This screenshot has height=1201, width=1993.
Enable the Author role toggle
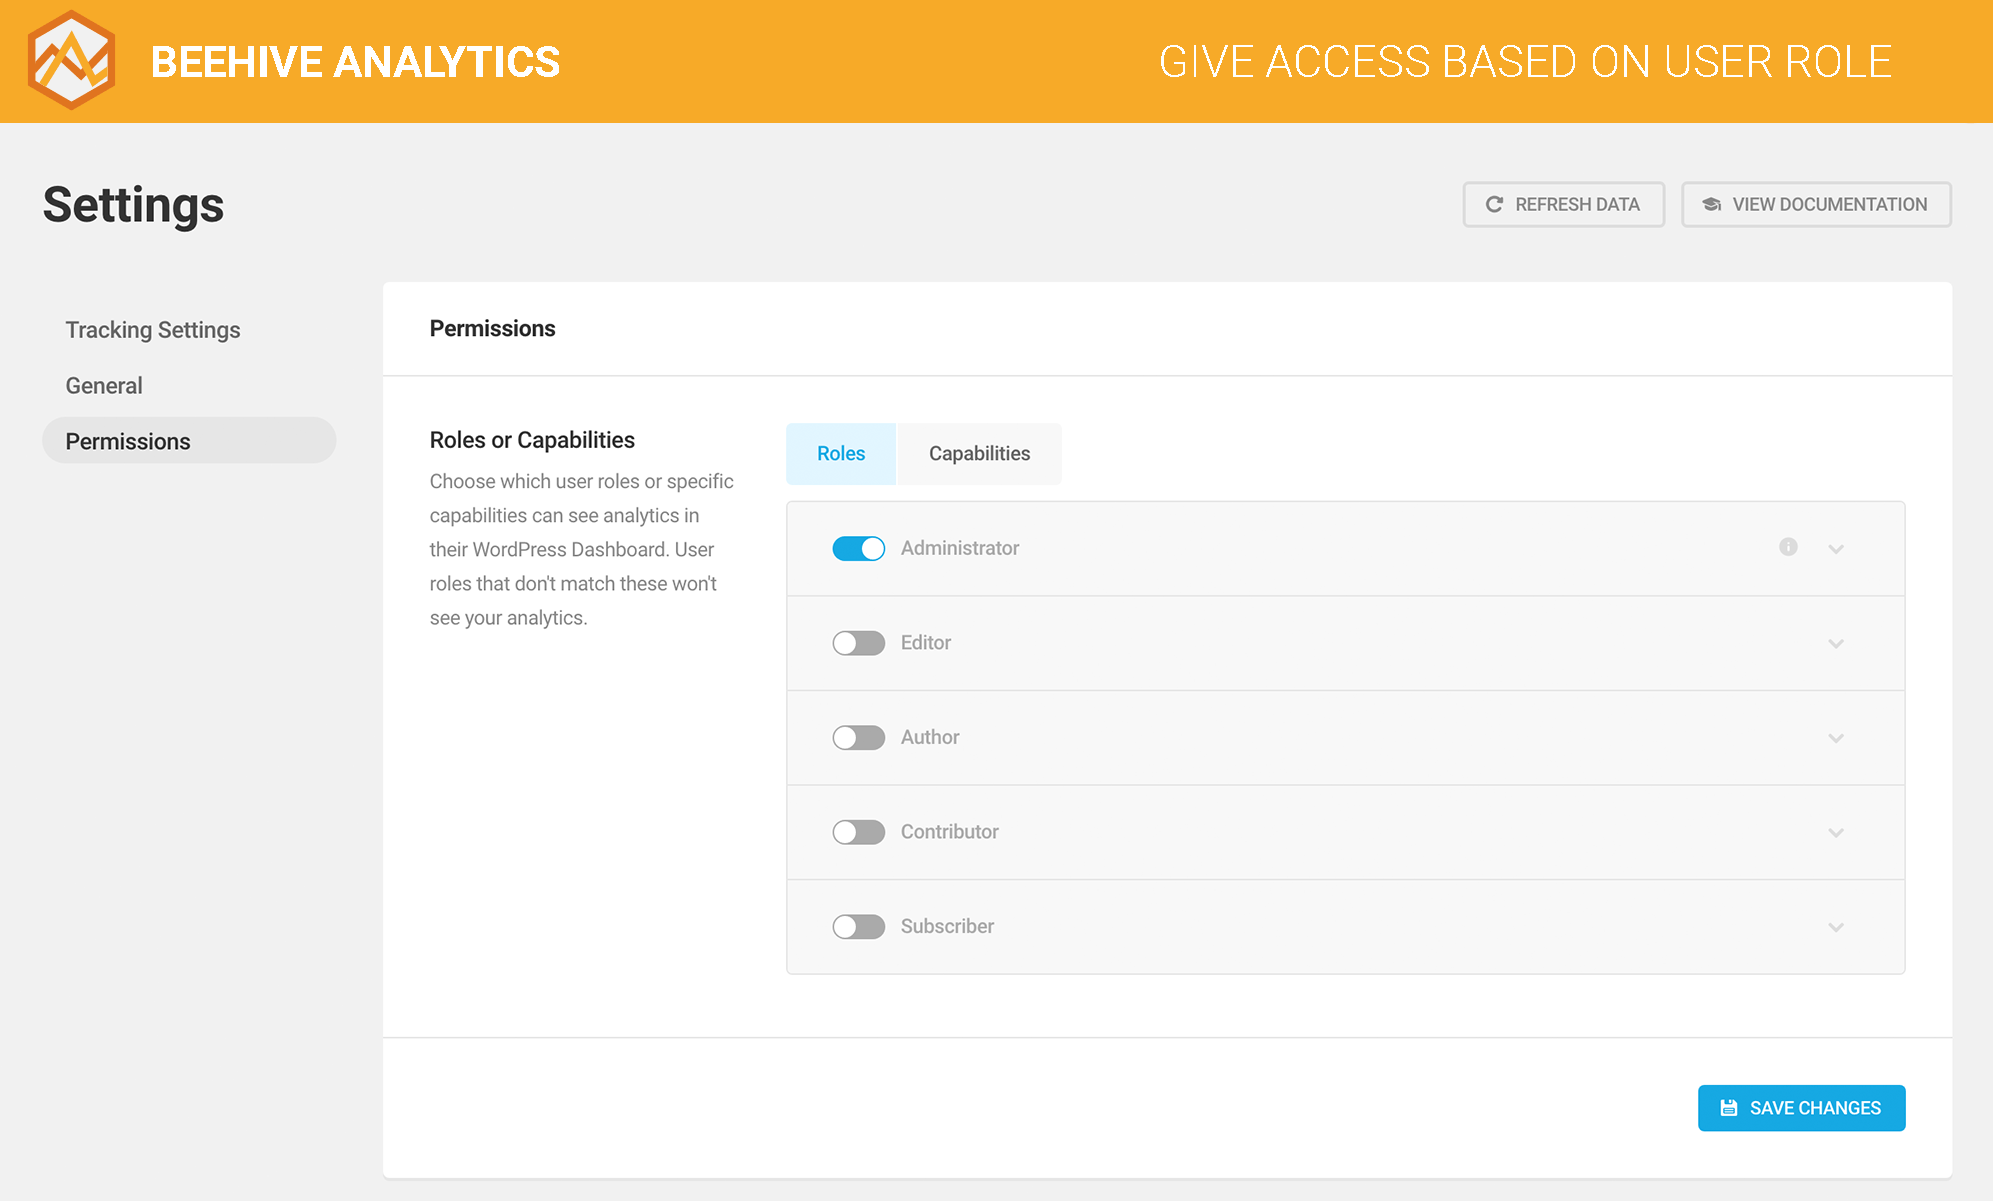[x=858, y=737]
